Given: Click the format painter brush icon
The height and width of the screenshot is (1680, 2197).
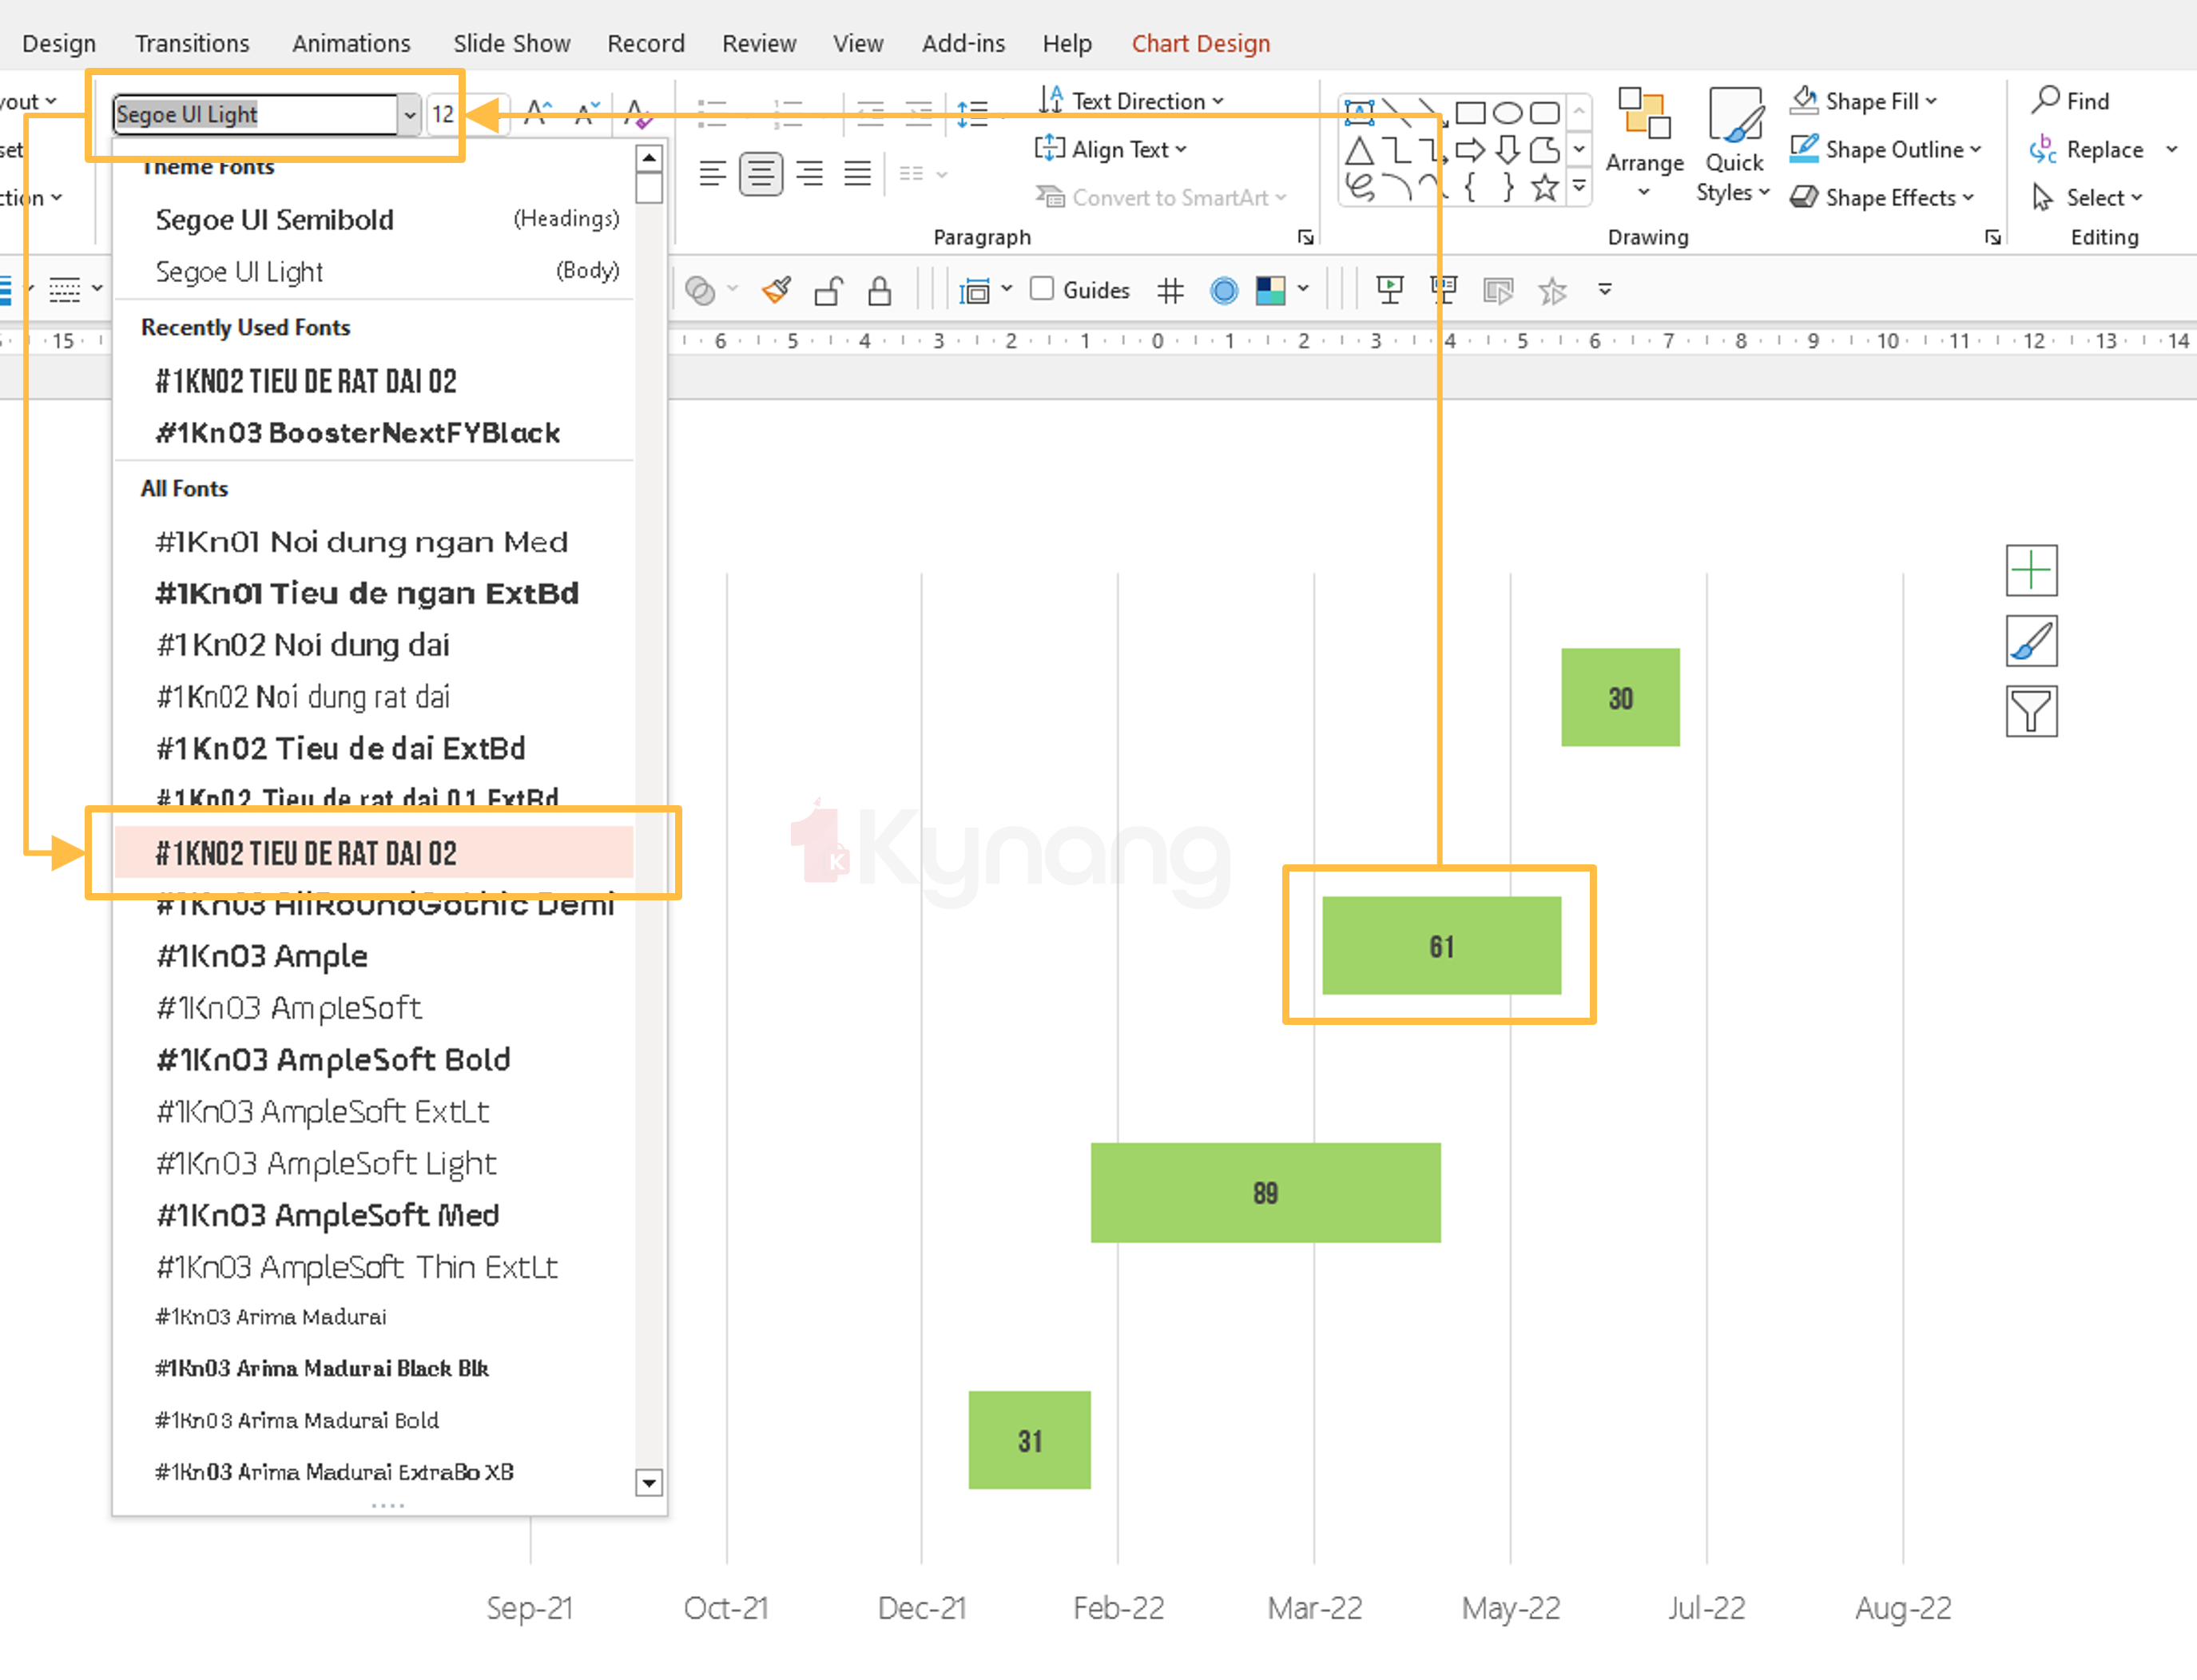Looking at the screenshot, I should [776, 290].
